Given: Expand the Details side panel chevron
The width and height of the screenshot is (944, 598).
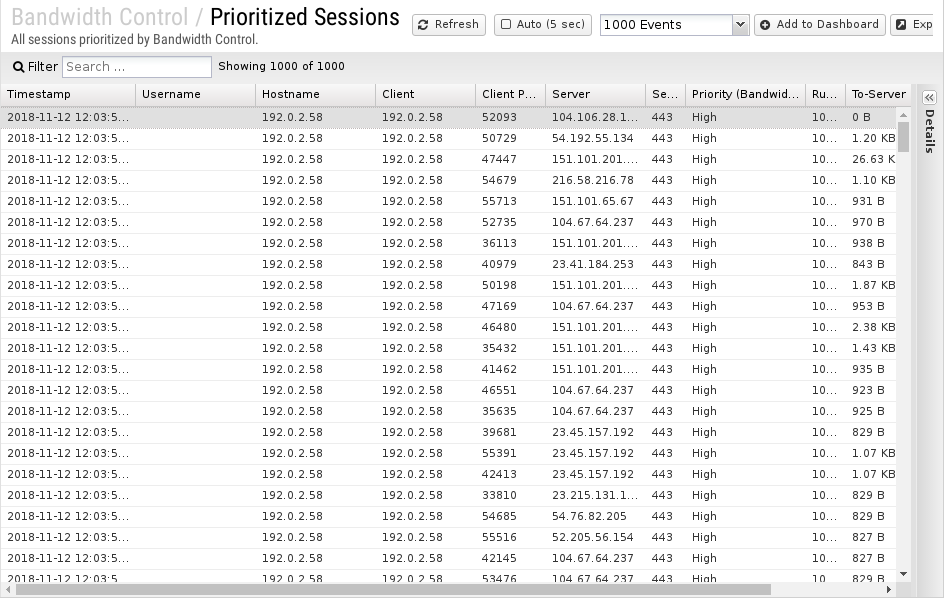Looking at the screenshot, I should pos(930,98).
